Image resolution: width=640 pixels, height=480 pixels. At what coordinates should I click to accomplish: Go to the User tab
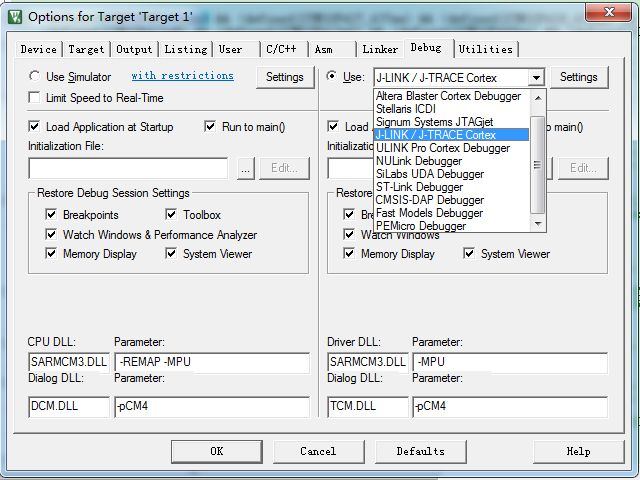click(x=231, y=49)
